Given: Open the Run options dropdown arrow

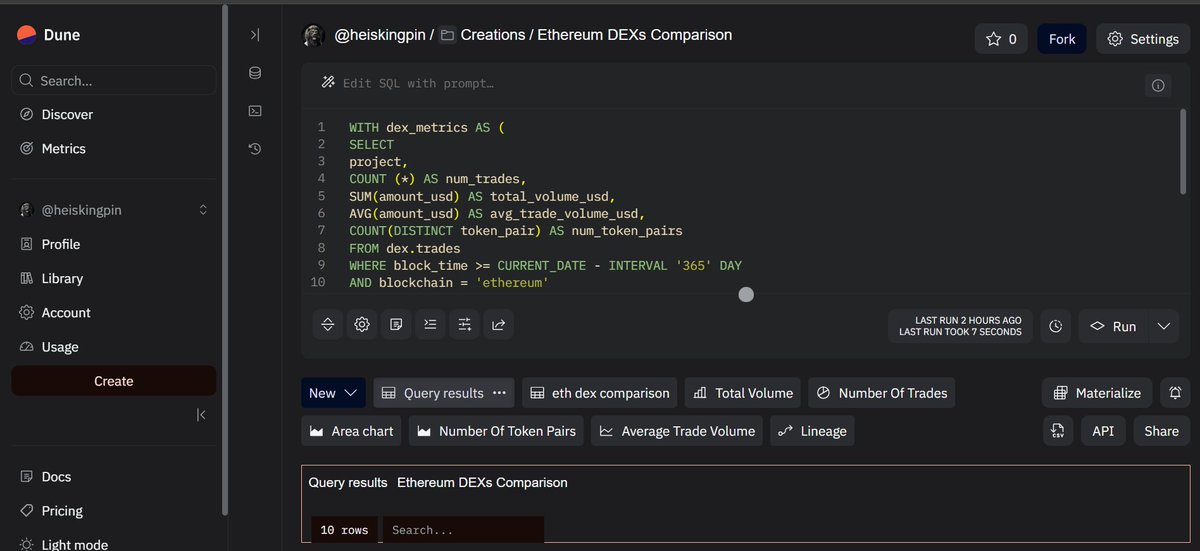Looking at the screenshot, I should click(x=1164, y=326).
